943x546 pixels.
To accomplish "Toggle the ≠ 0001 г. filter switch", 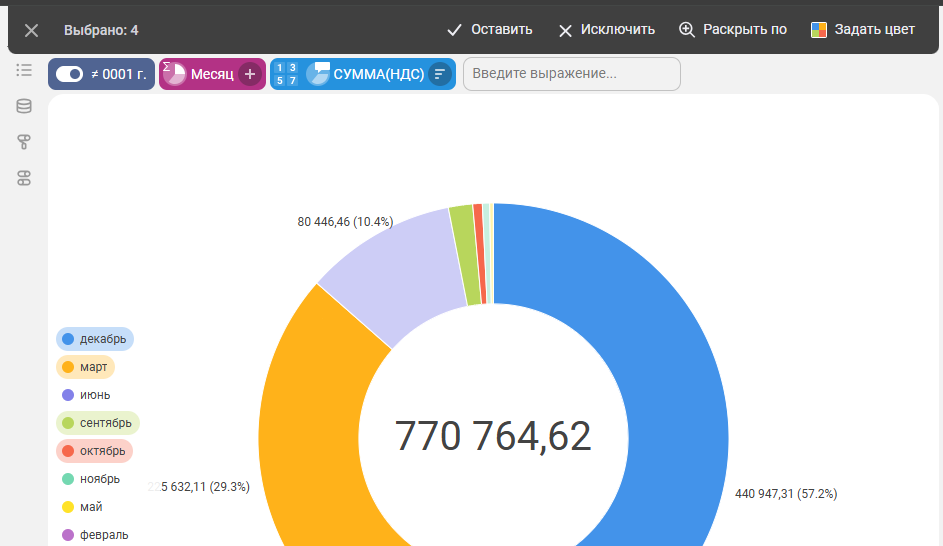I will (x=69, y=74).
